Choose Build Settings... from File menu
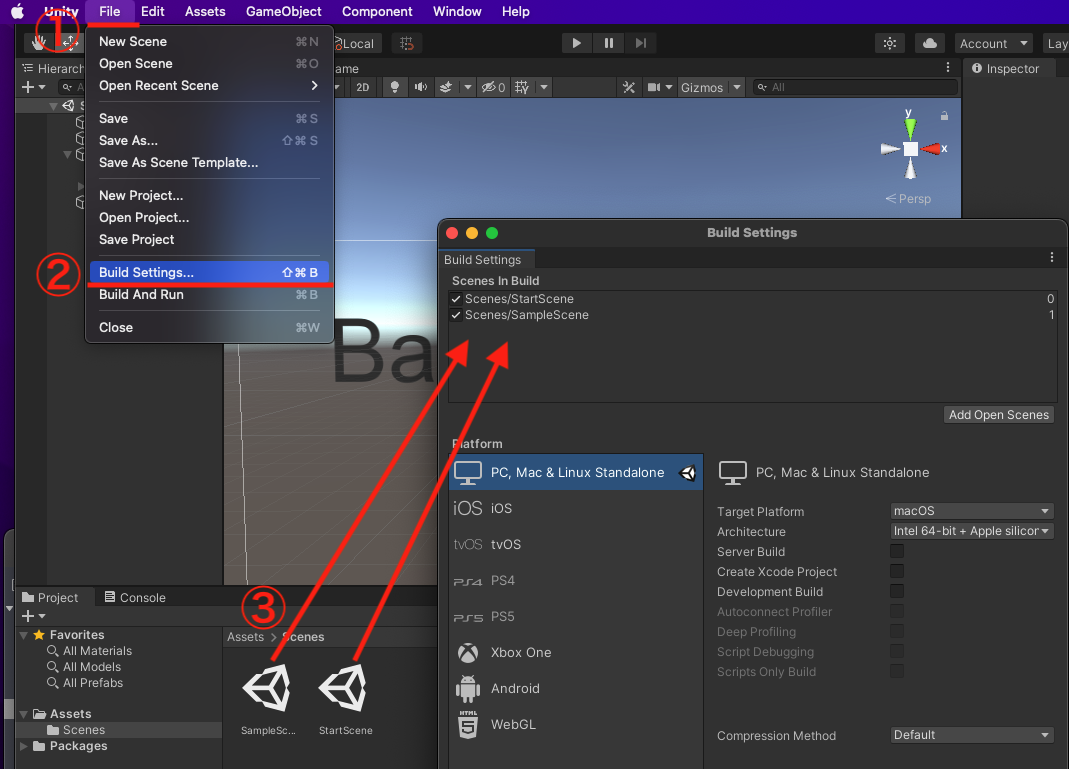The height and width of the screenshot is (769, 1069). point(209,272)
